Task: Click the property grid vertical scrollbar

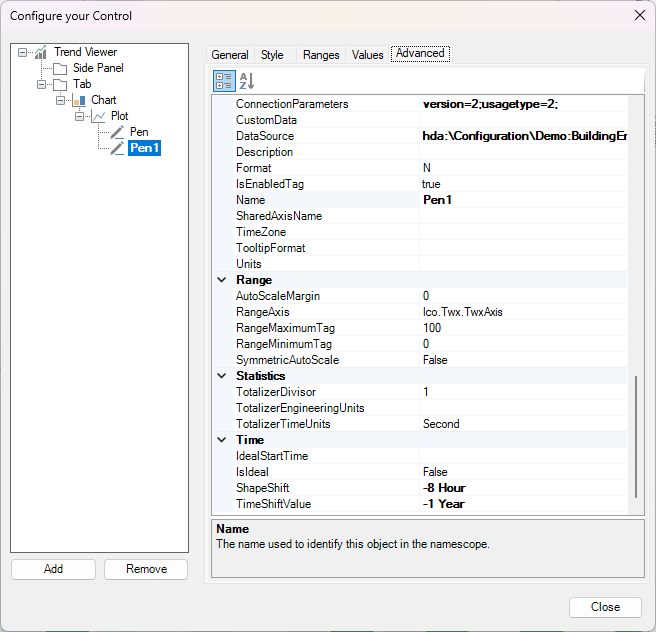Action: point(636,436)
